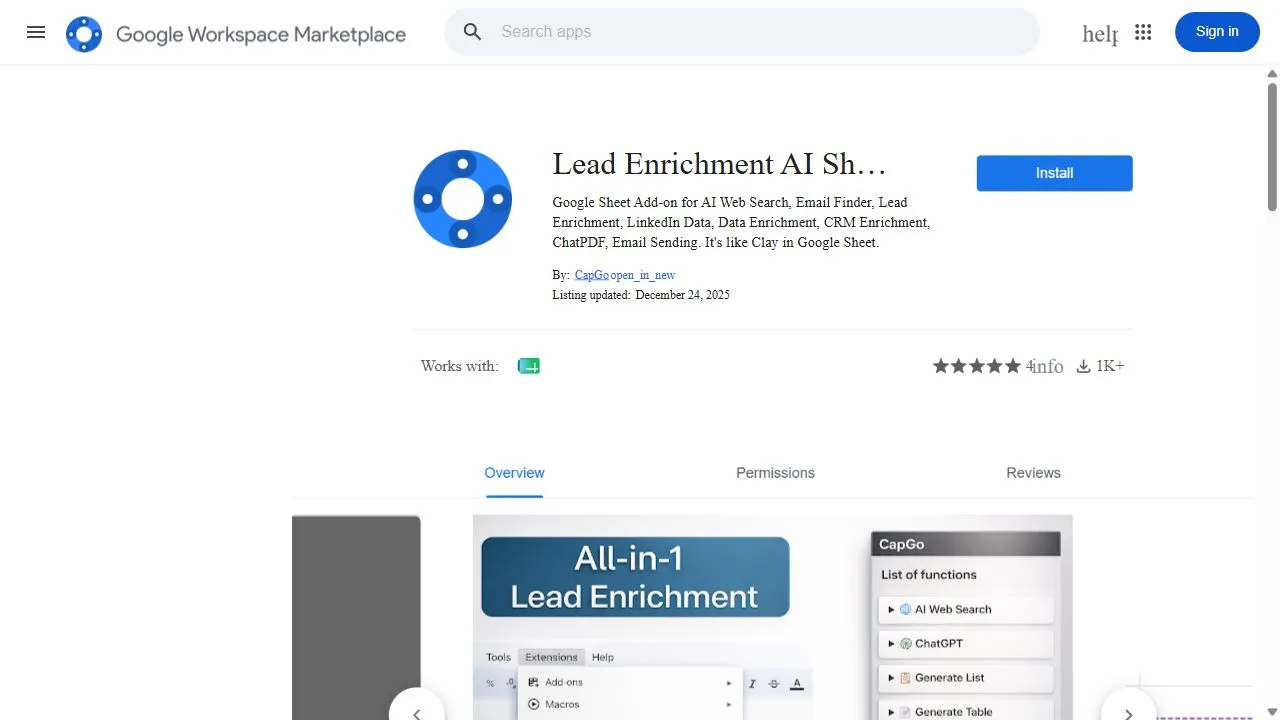Image resolution: width=1280 pixels, height=720 pixels.
Task: Click the Google Sheets works-with icon
Action: tap(528, 366)
